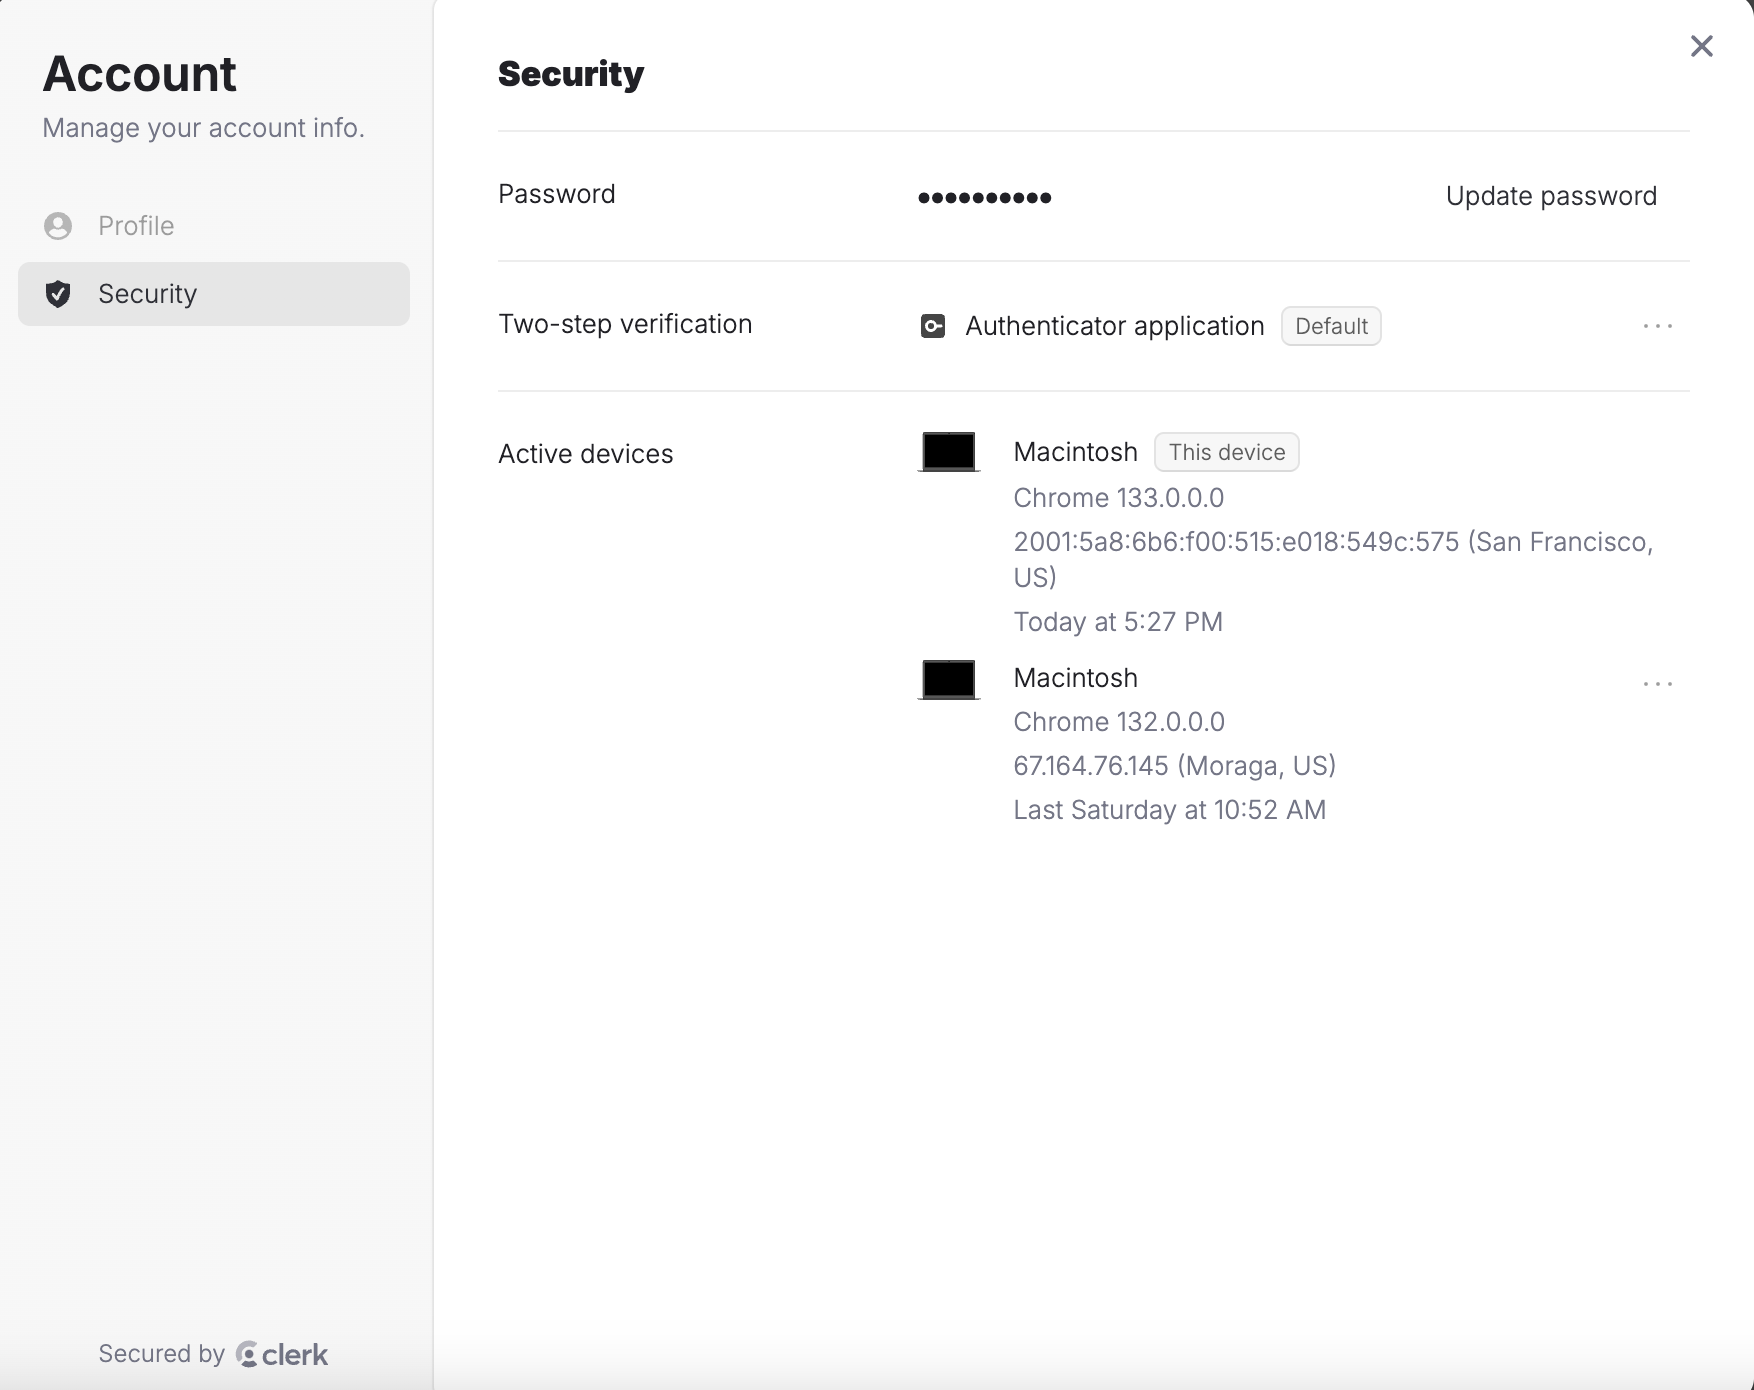Click the Authenticator application key icon
Screen dimensions: 1754x1390
(x=932, y=326)
